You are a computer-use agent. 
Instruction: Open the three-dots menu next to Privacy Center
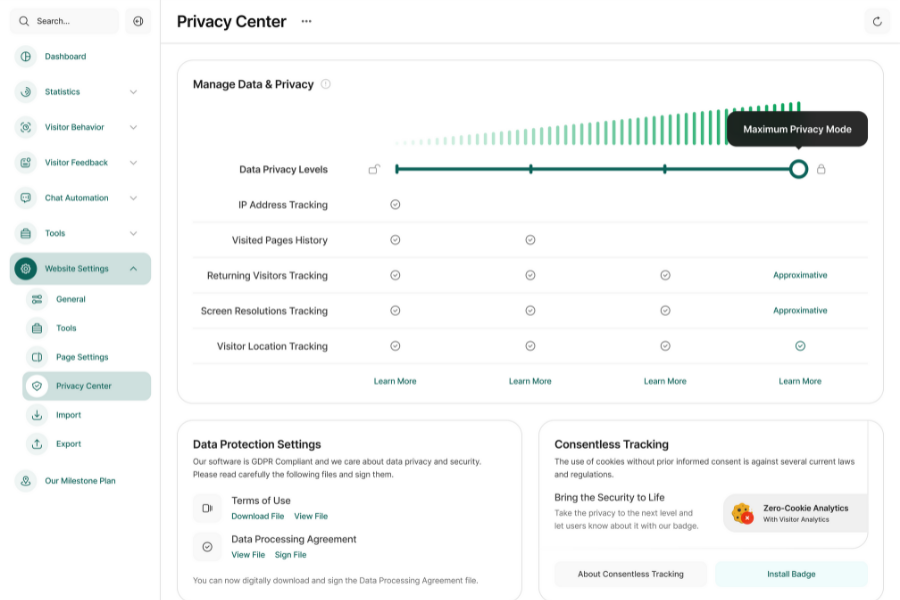point(306,22)
